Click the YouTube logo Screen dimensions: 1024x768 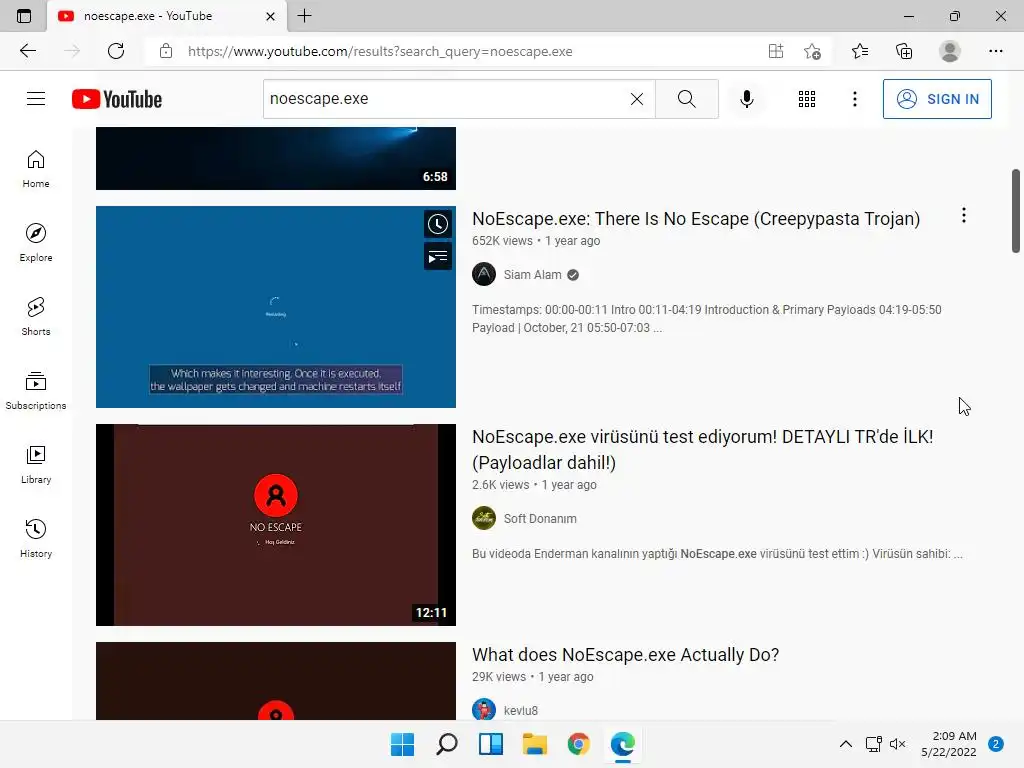point(117,99)
